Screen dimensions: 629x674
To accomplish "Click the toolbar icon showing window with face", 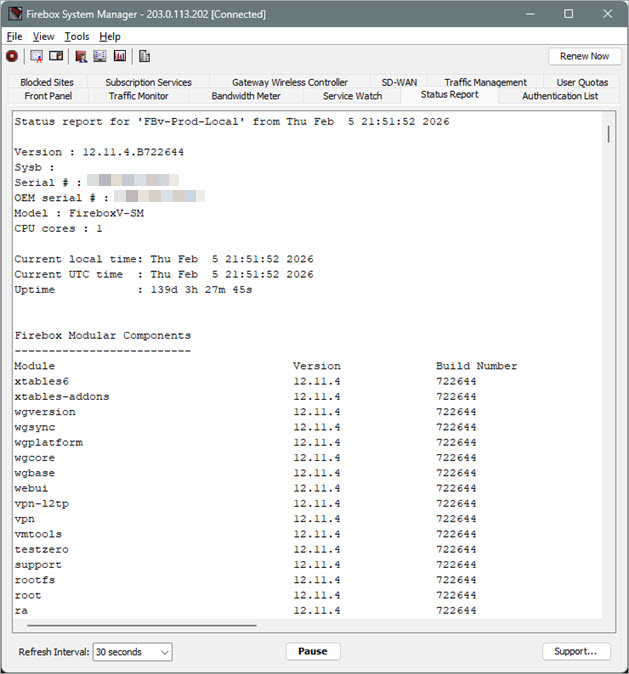I will coord(56,56).
